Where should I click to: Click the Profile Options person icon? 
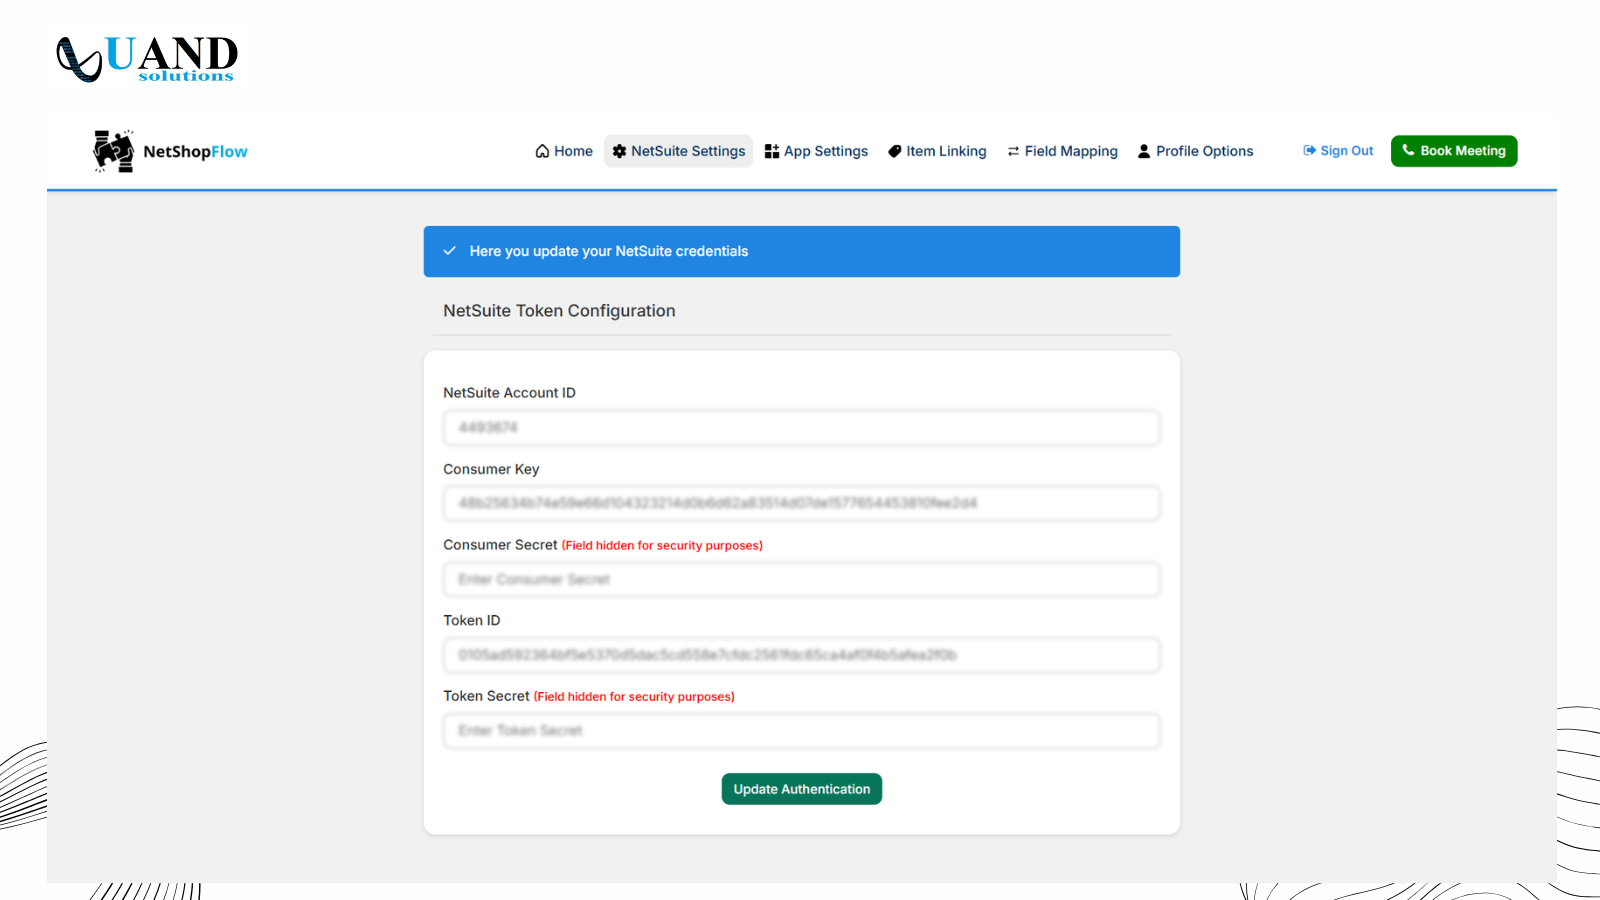(1144, 151)
